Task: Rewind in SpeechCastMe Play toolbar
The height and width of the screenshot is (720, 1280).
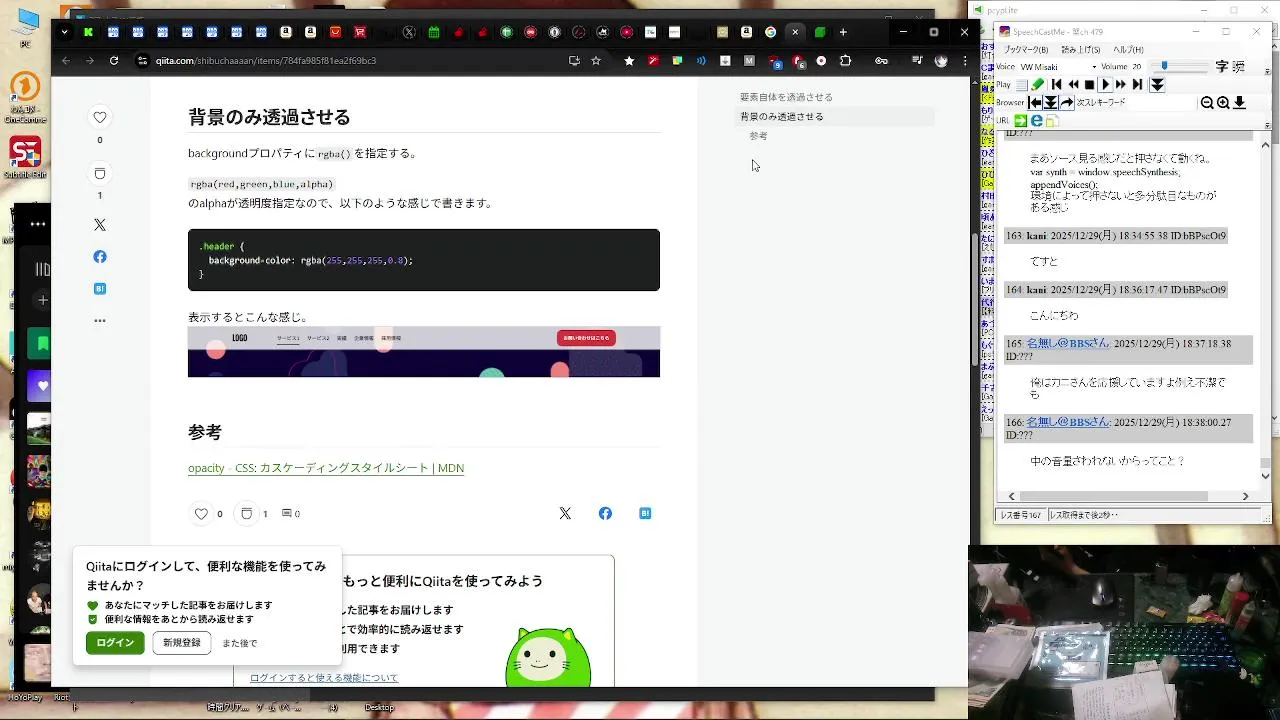Action: [1074, 84]
